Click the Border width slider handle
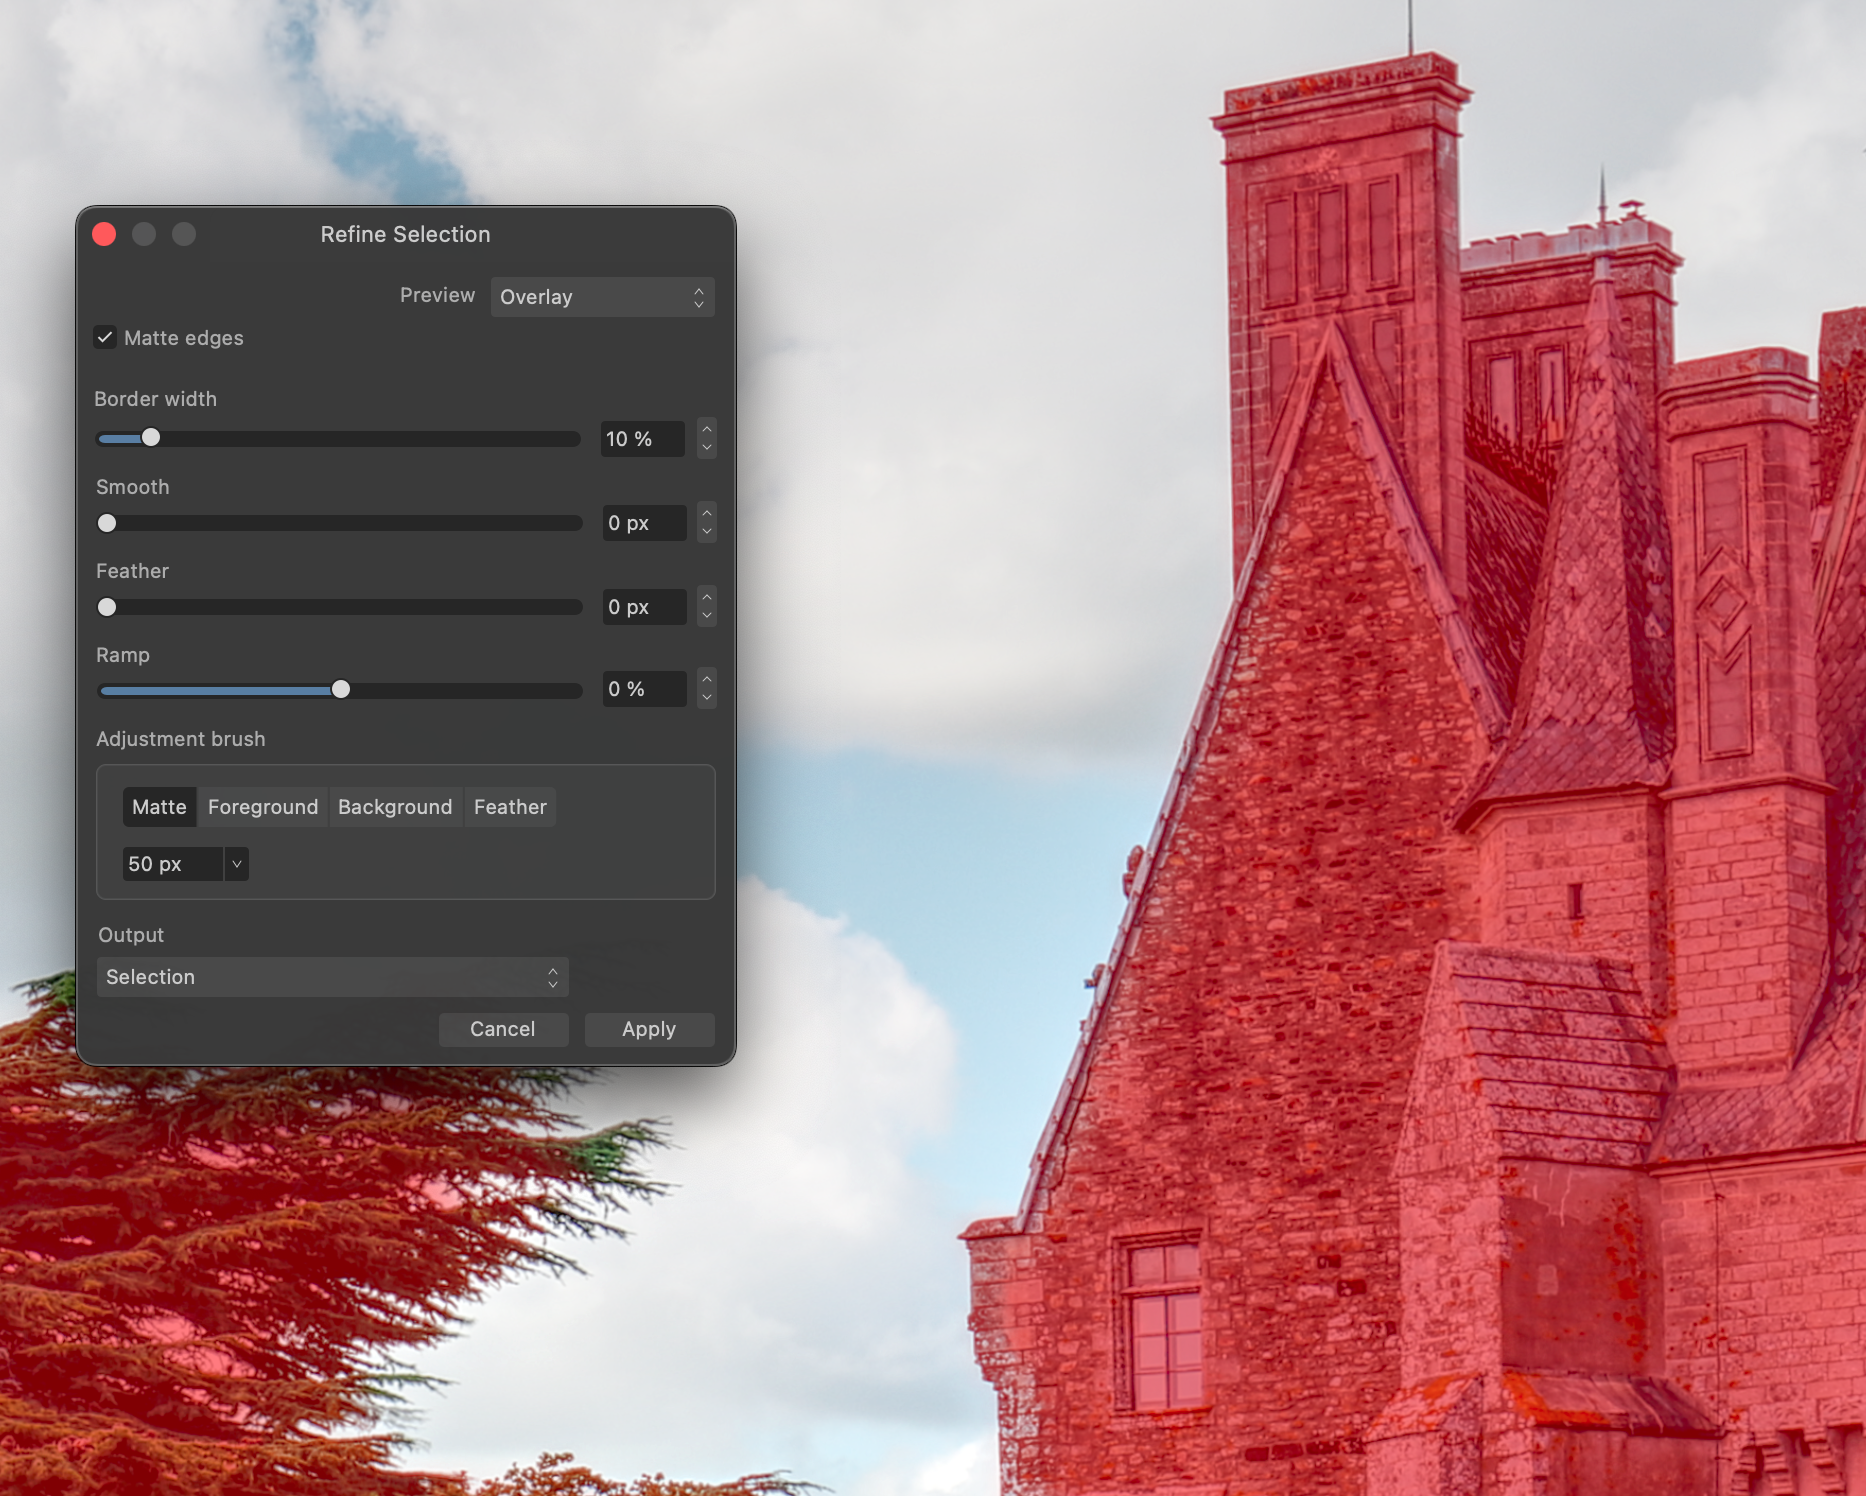This screenshot has height=1496, width=1866. coord(151,438)
